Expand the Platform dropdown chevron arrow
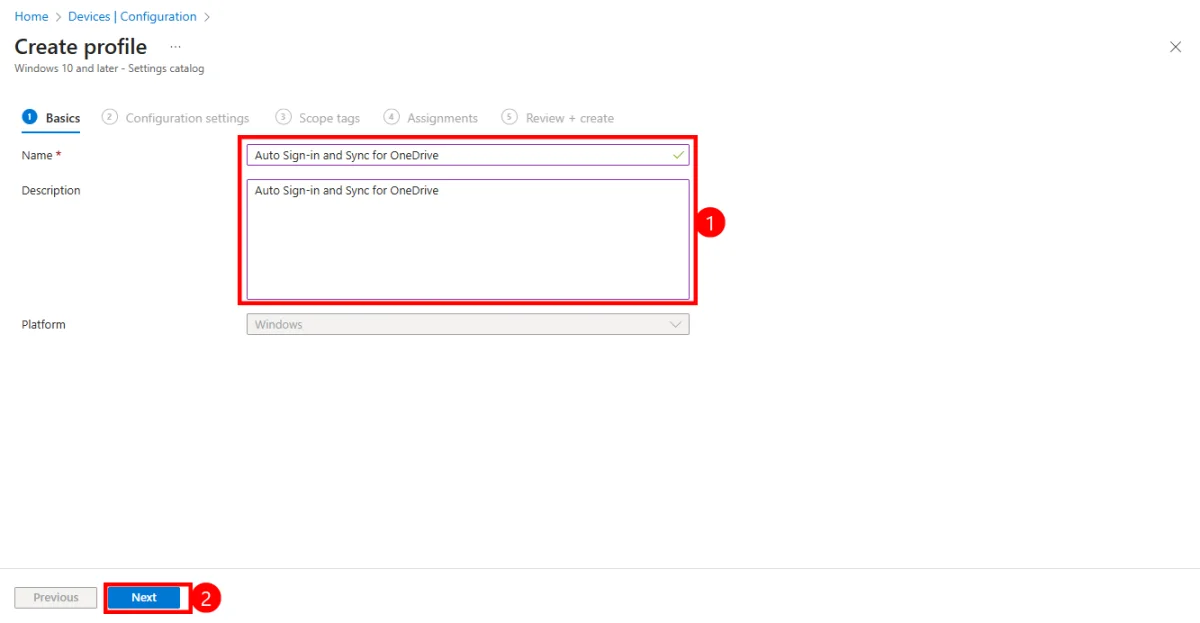 click(676, 324)
